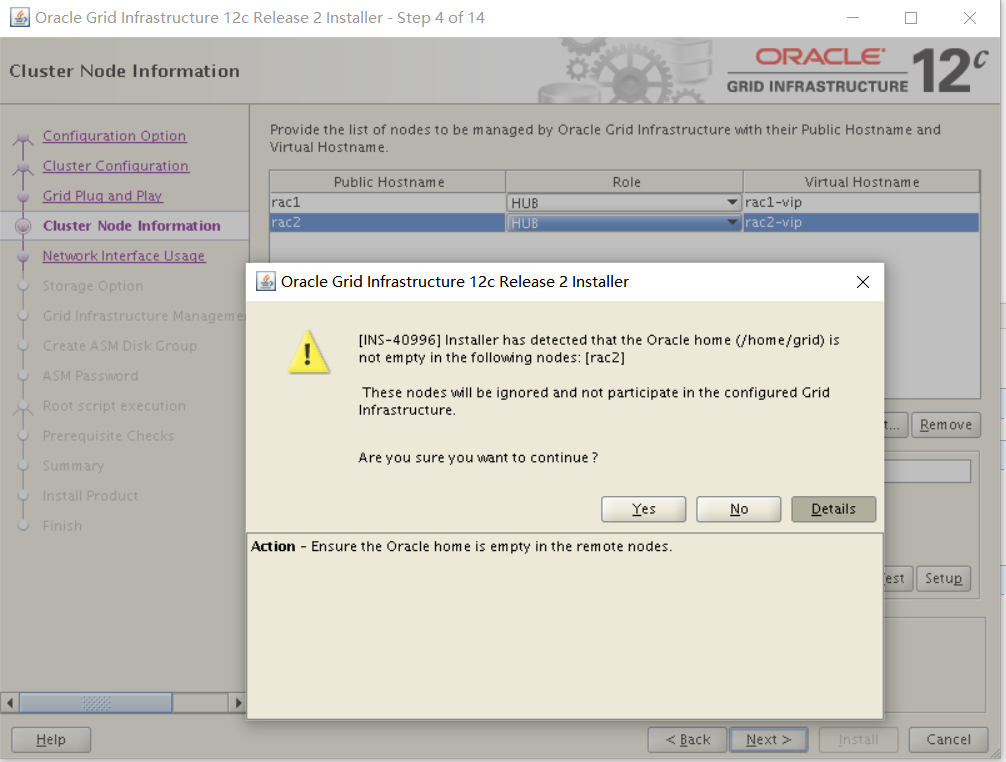Screen dimensions: 1006x762
Task: Click the sidebar horizontal scrollbar right arrow
Action: click(238, 702)
